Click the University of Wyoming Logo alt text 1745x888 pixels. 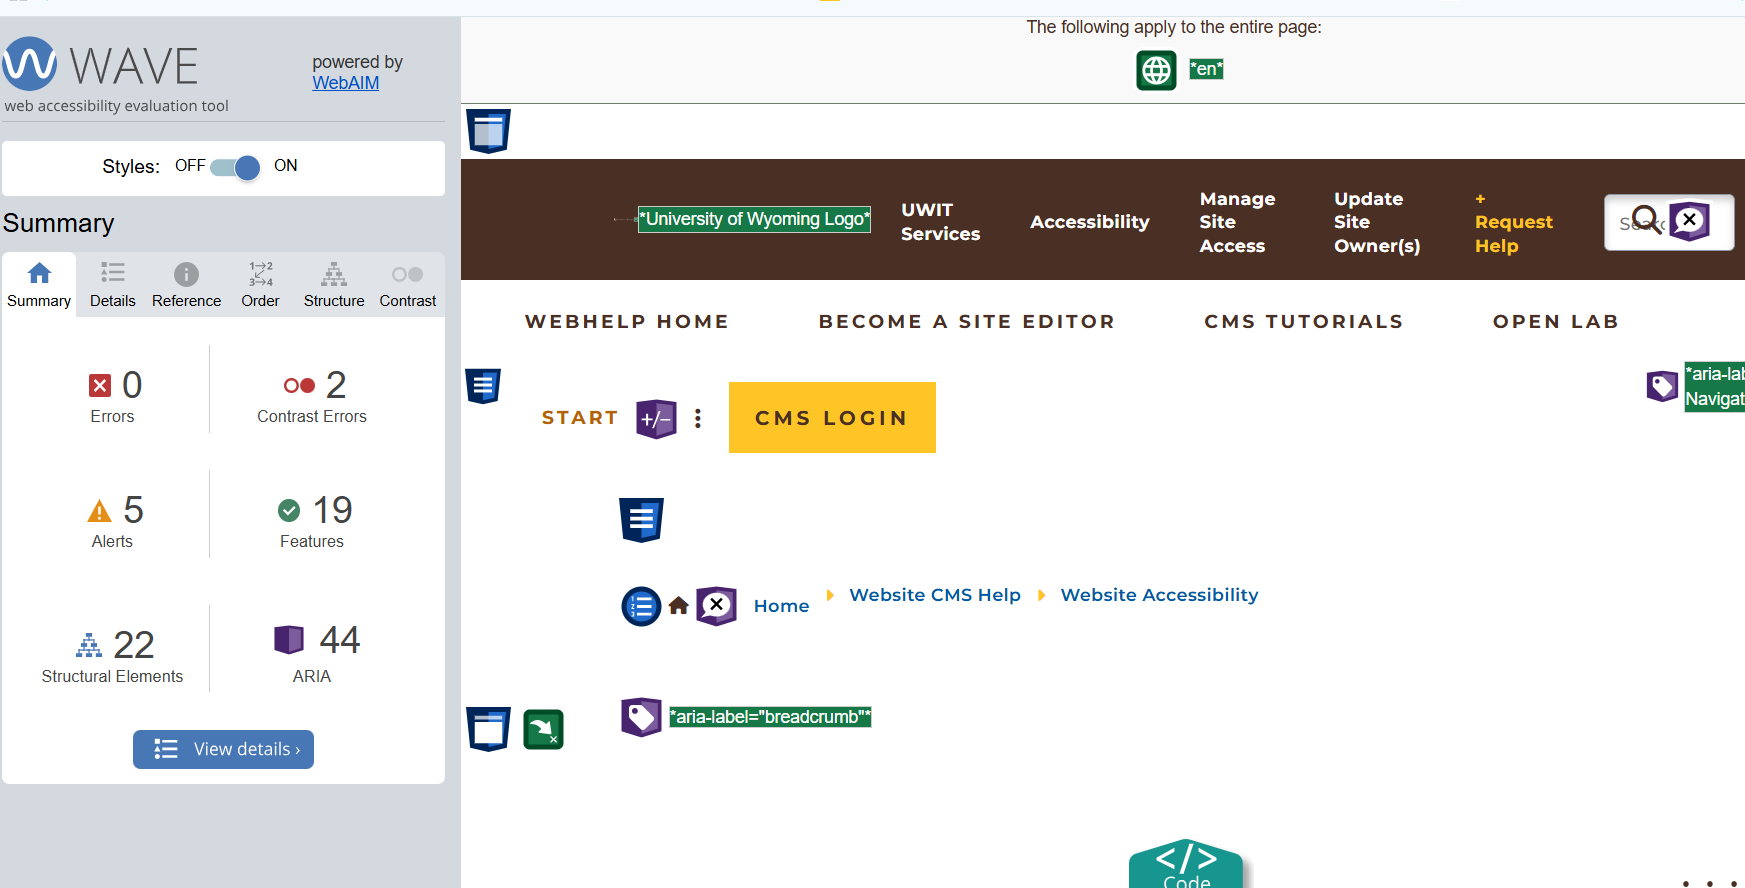pyautogui.click(x=754, y=219)
